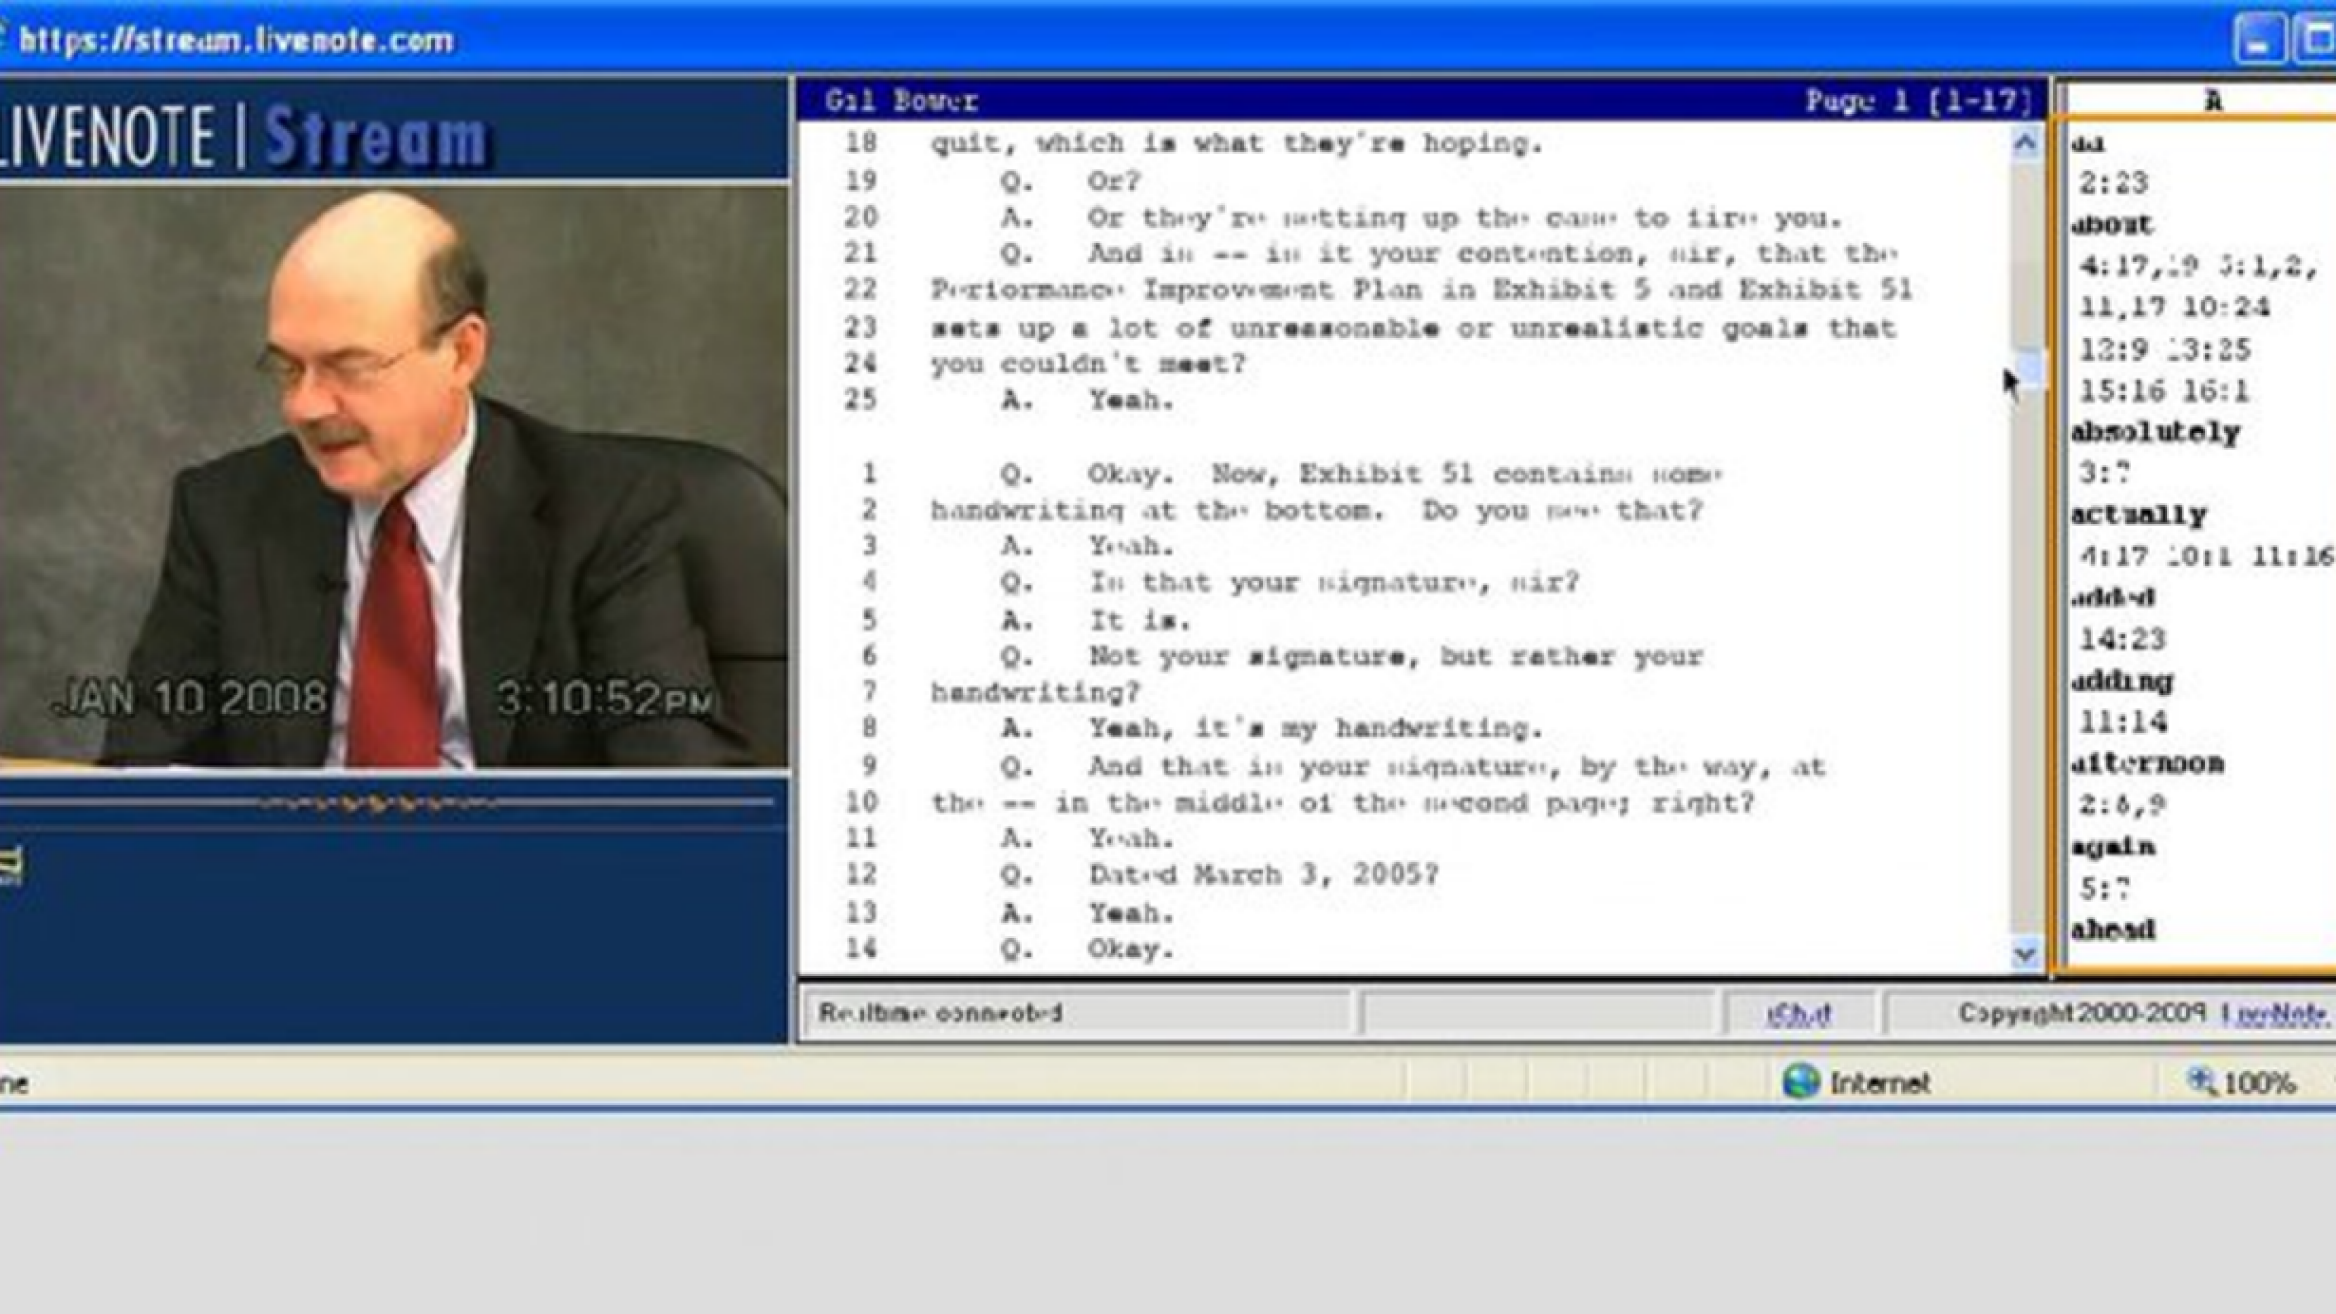Click the deposition video frame
This screenshot has width=2336, height=1314.
pyautogui.click(x=394, y=478)
